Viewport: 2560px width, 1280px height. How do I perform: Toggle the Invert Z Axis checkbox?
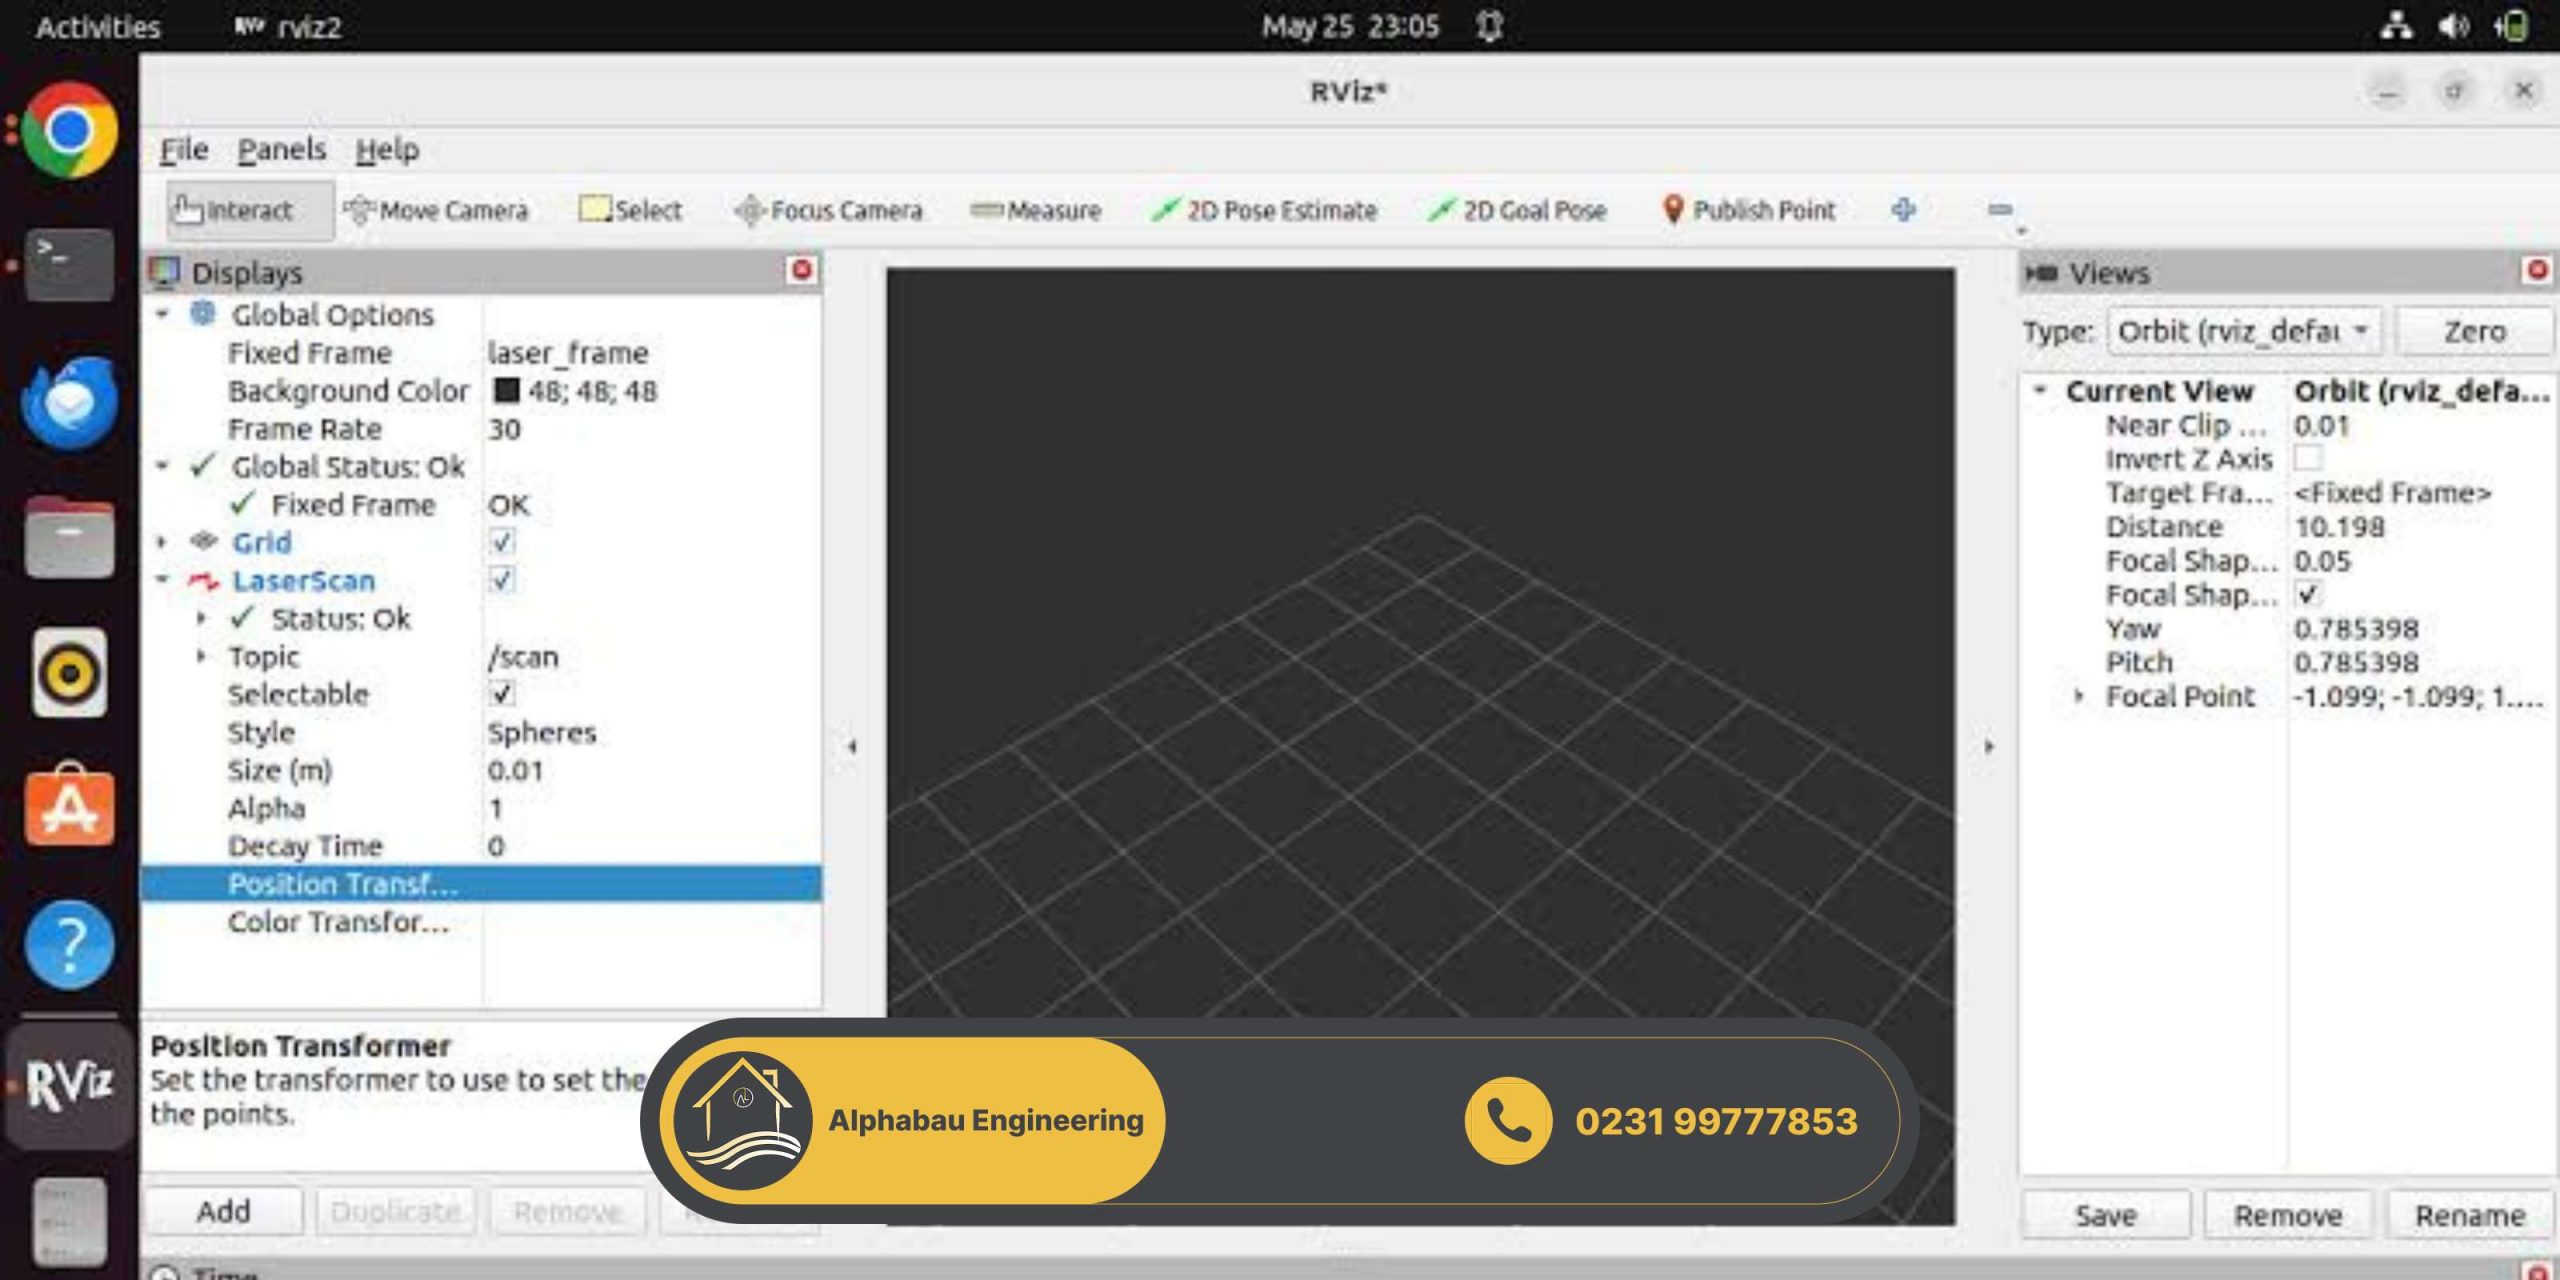[x=2308, y=458]
